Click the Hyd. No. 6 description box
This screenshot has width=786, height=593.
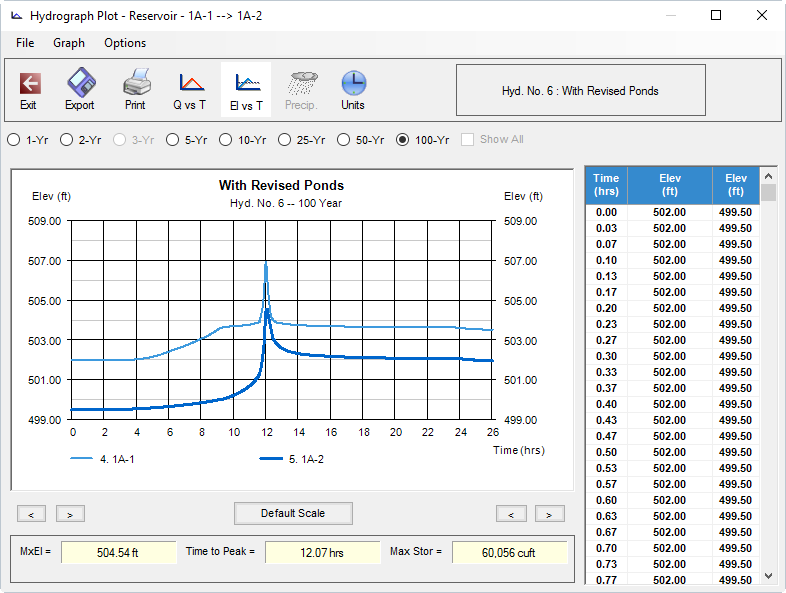click(x=580, y=90)
